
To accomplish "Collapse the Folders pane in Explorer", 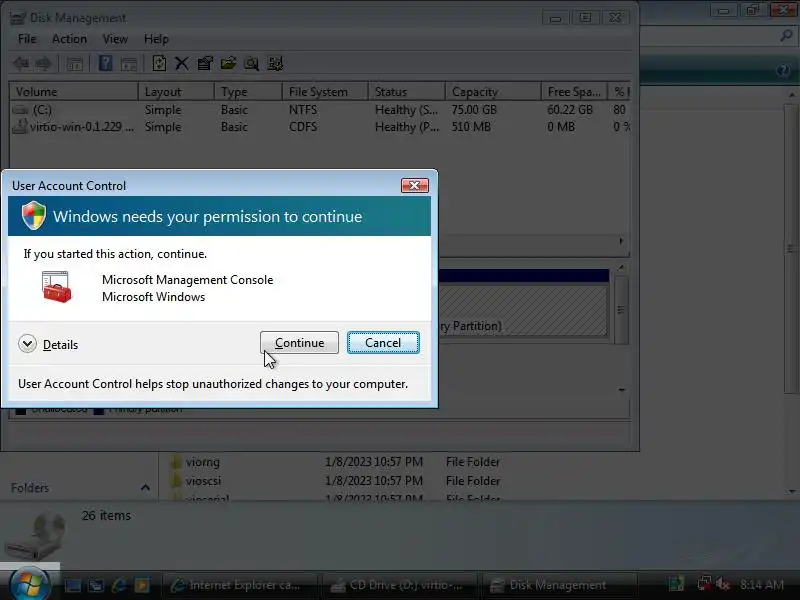I will (x=145, y=488).
